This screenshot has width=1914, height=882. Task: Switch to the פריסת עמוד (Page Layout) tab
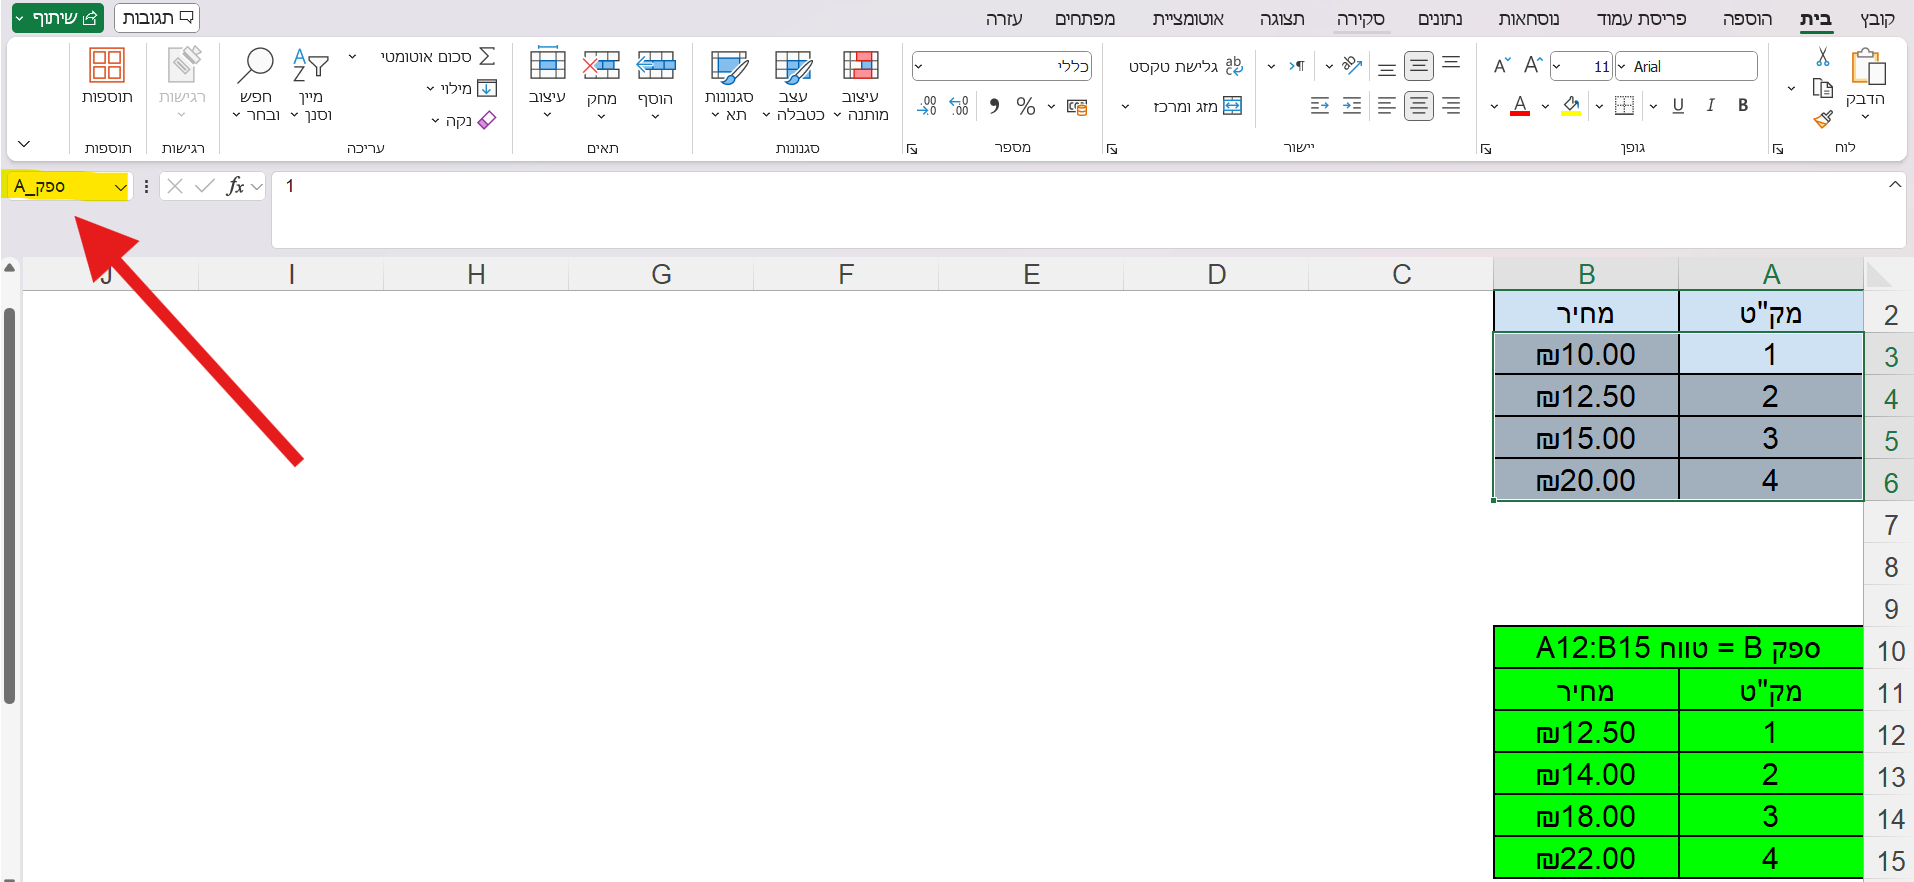click(x=1641, y=19)
